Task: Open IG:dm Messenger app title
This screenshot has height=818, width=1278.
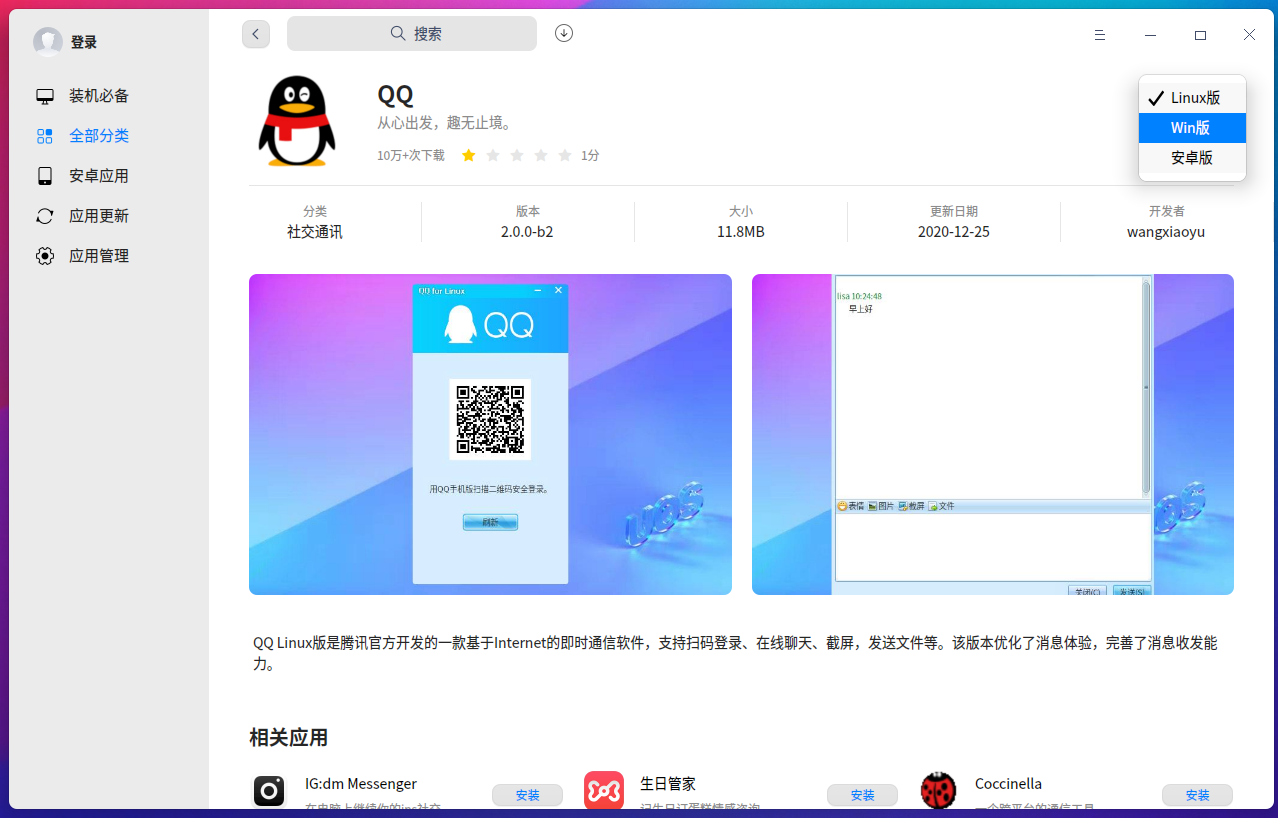Action: (361, 783)
